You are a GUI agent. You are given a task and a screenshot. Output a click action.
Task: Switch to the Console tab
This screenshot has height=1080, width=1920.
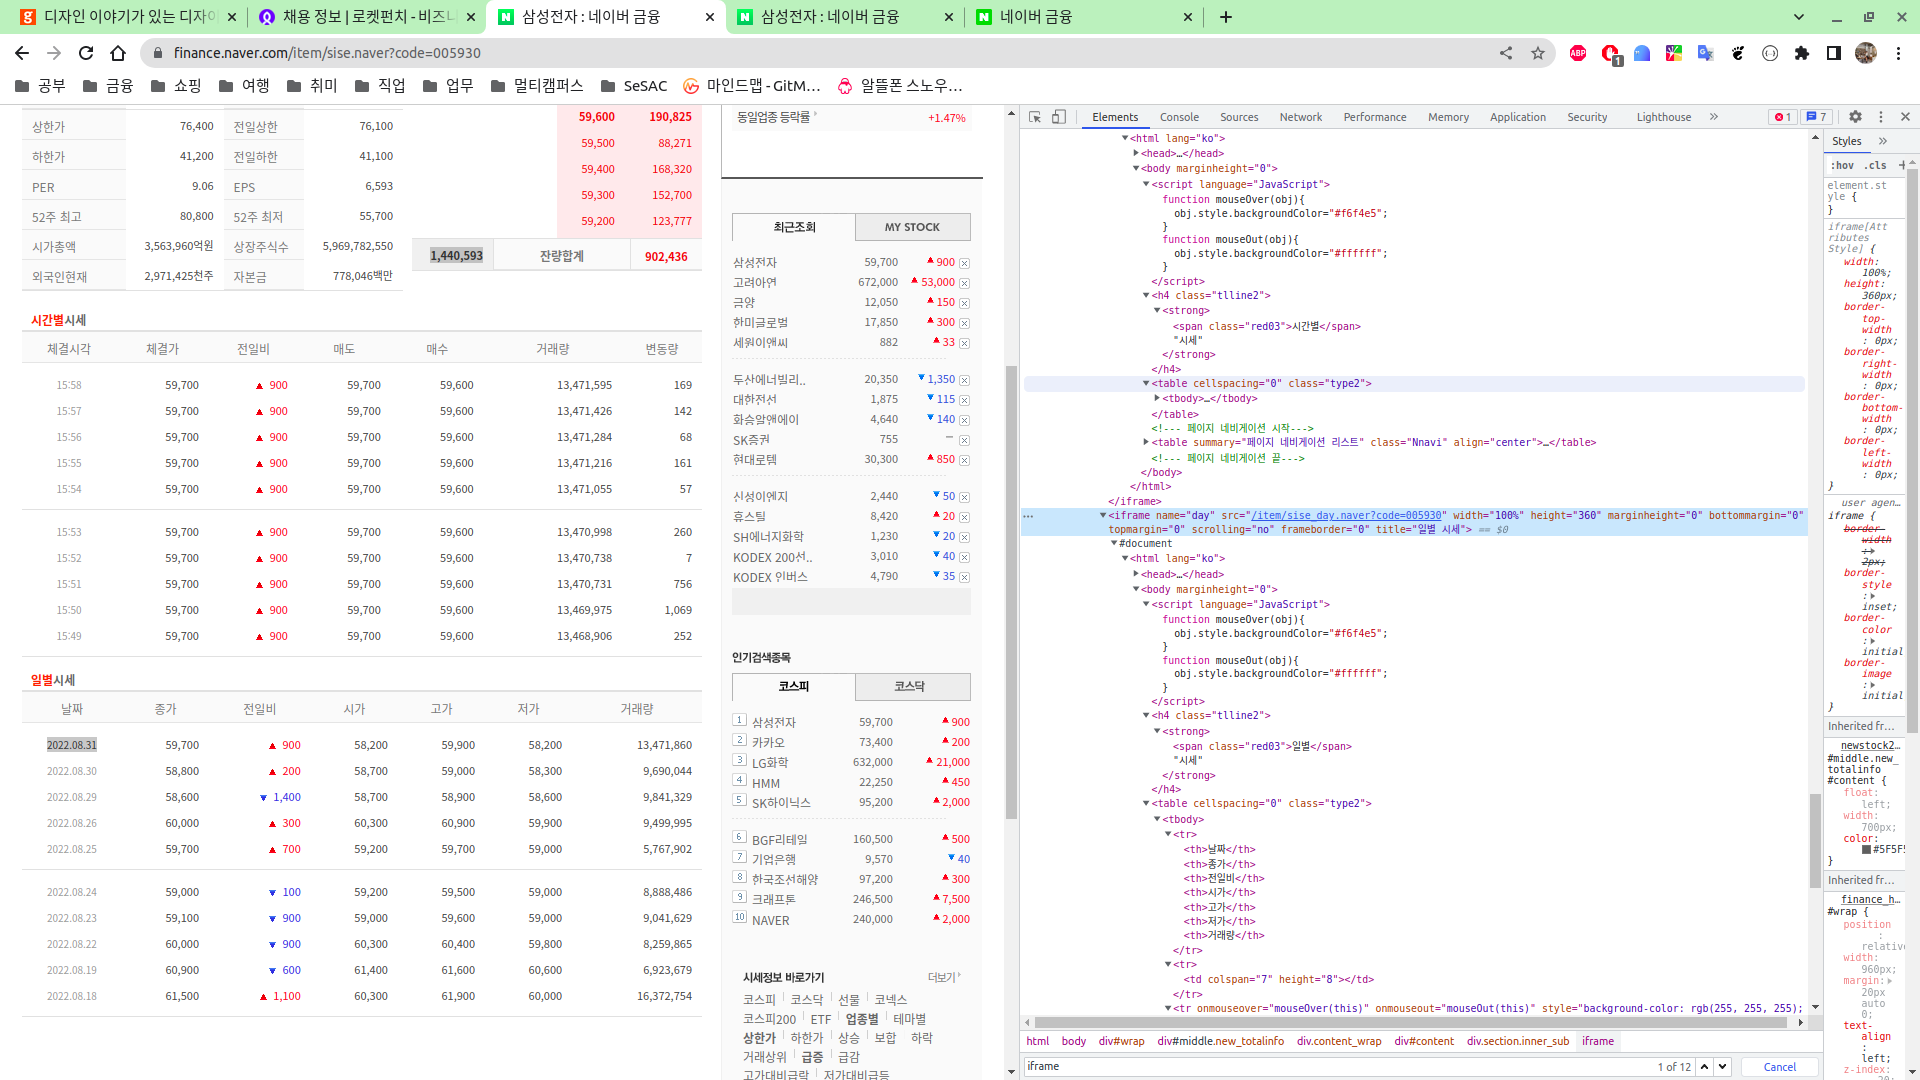(1179, 117)
